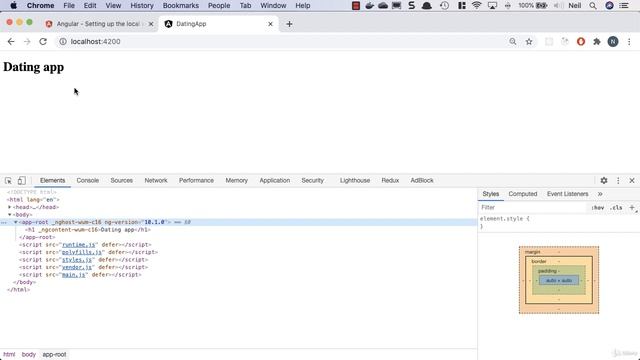Open the Security panel
640x360 pixels.
pos(313,180)
